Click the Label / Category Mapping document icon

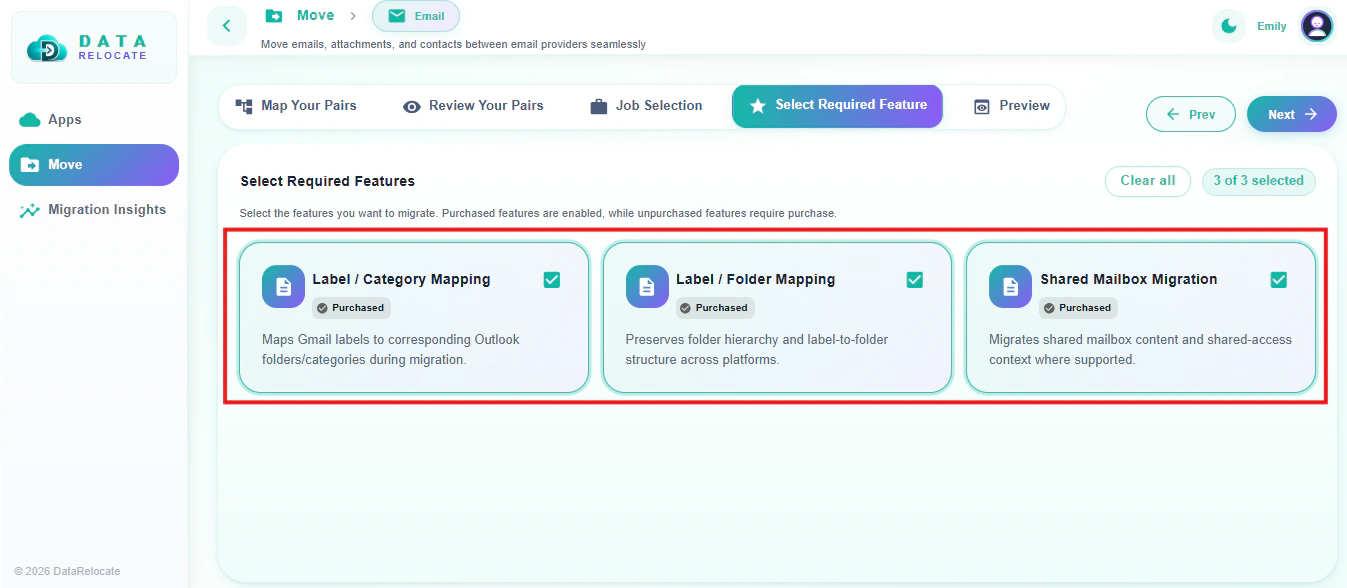(x=283, y=287)
